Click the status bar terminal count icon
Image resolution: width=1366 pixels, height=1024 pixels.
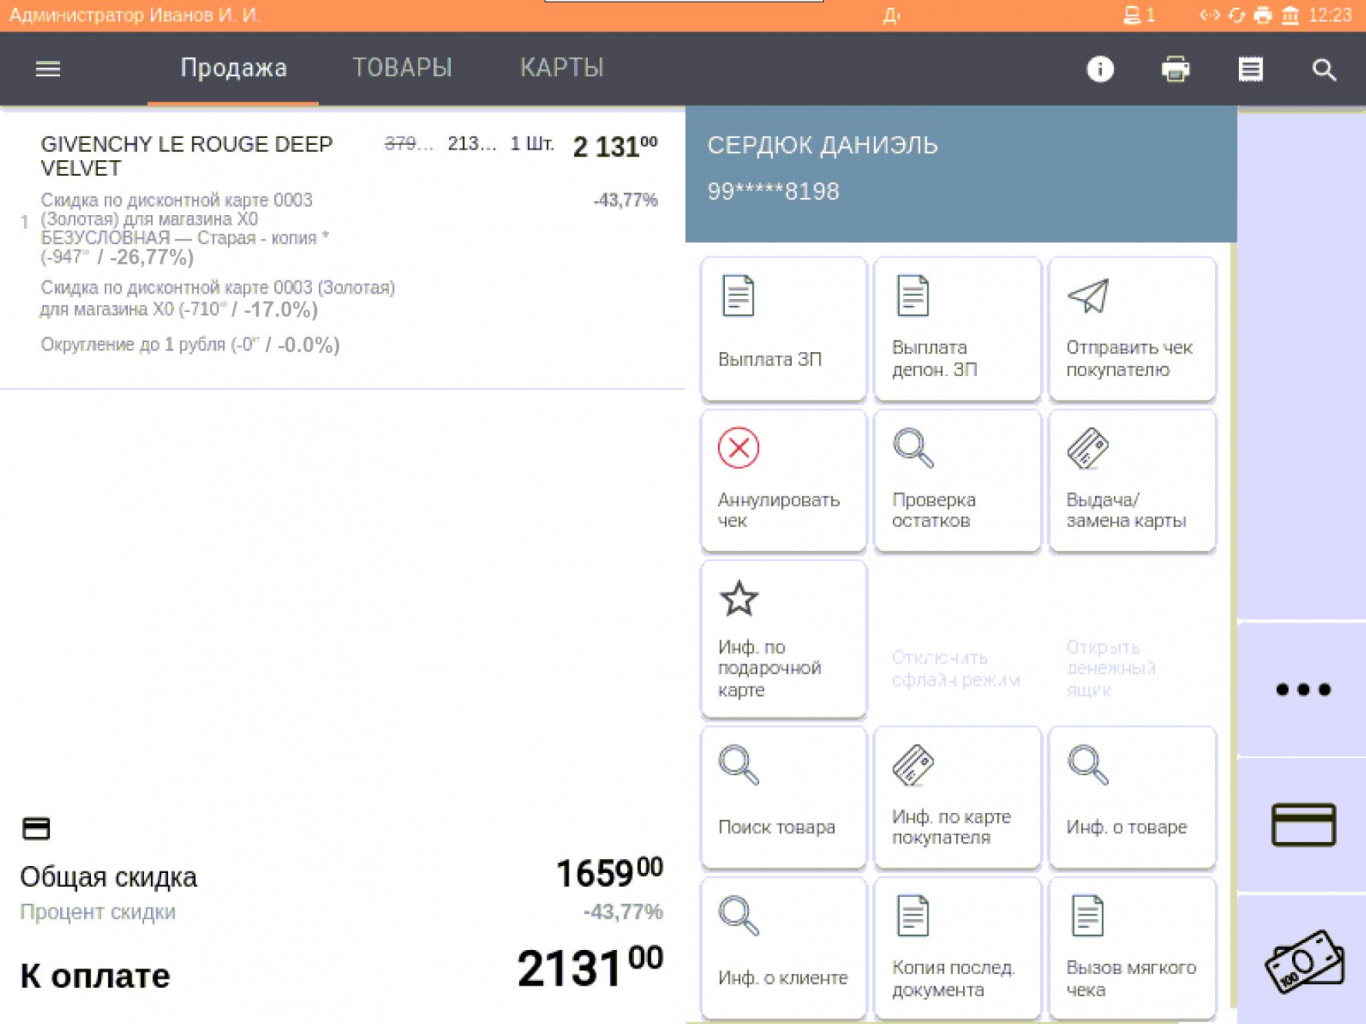(x=1139, y=15)
